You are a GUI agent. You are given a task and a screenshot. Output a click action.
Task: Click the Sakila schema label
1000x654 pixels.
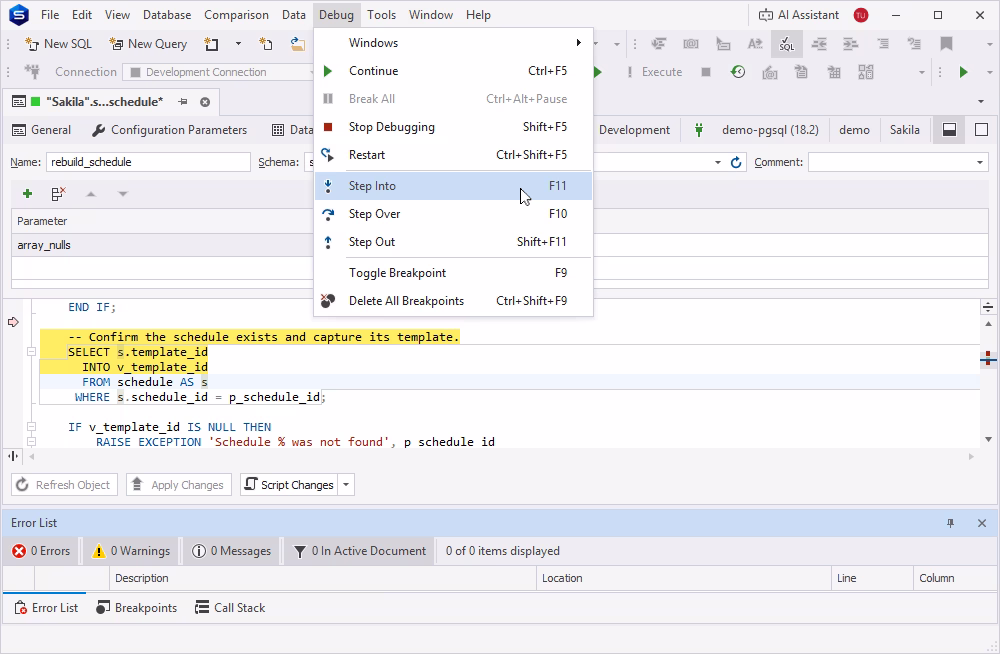click(904, 130)
